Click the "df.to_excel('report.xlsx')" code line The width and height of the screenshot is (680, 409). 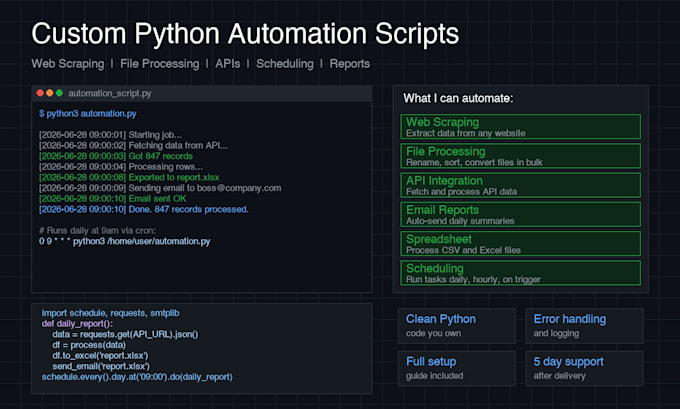pyautogui.click(x=100, y=356)
